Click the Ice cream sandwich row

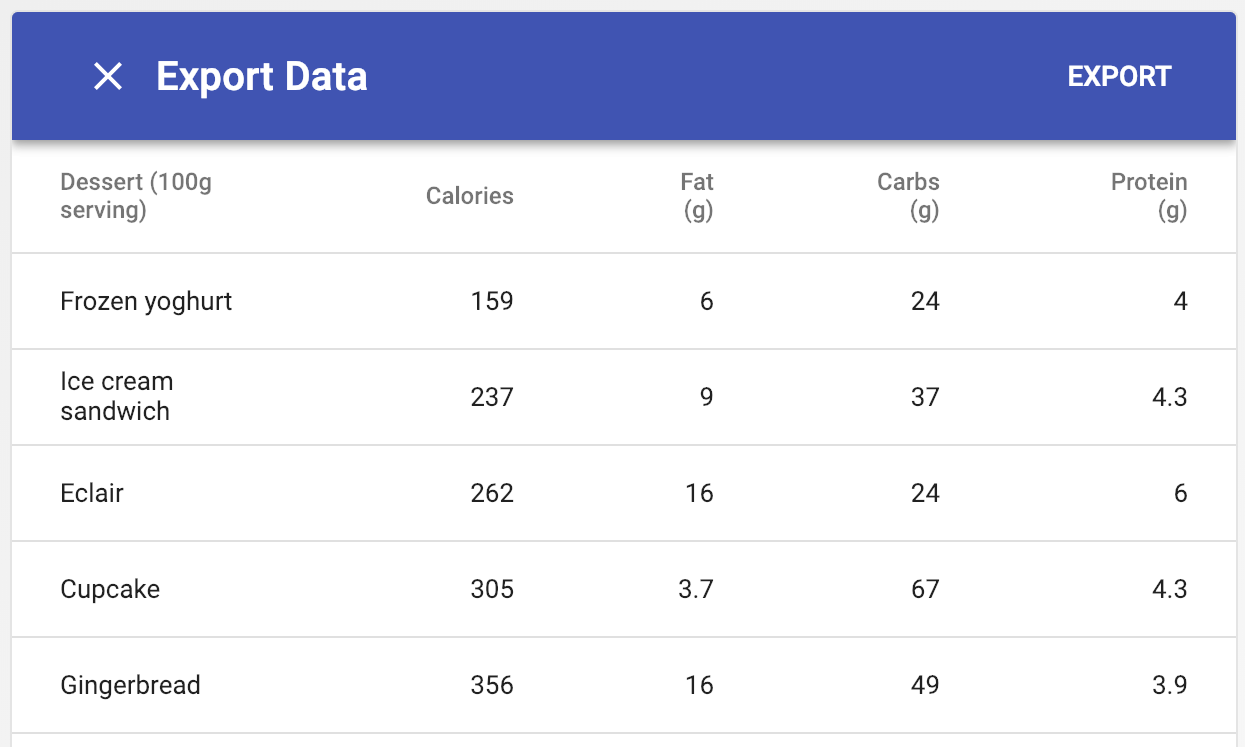tap(116, 397)
